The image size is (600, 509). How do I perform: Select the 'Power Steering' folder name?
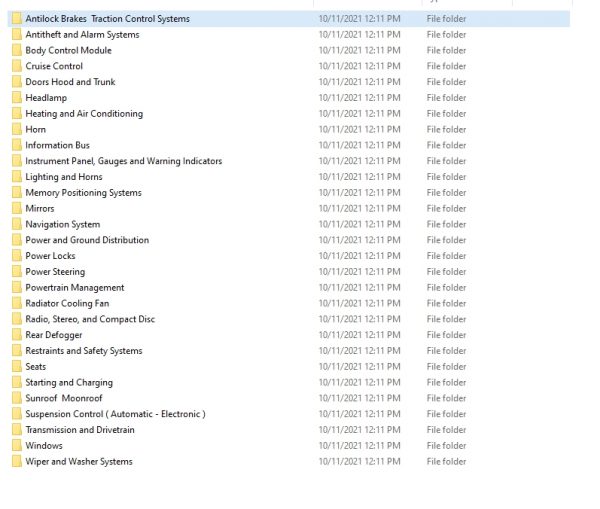55,272
